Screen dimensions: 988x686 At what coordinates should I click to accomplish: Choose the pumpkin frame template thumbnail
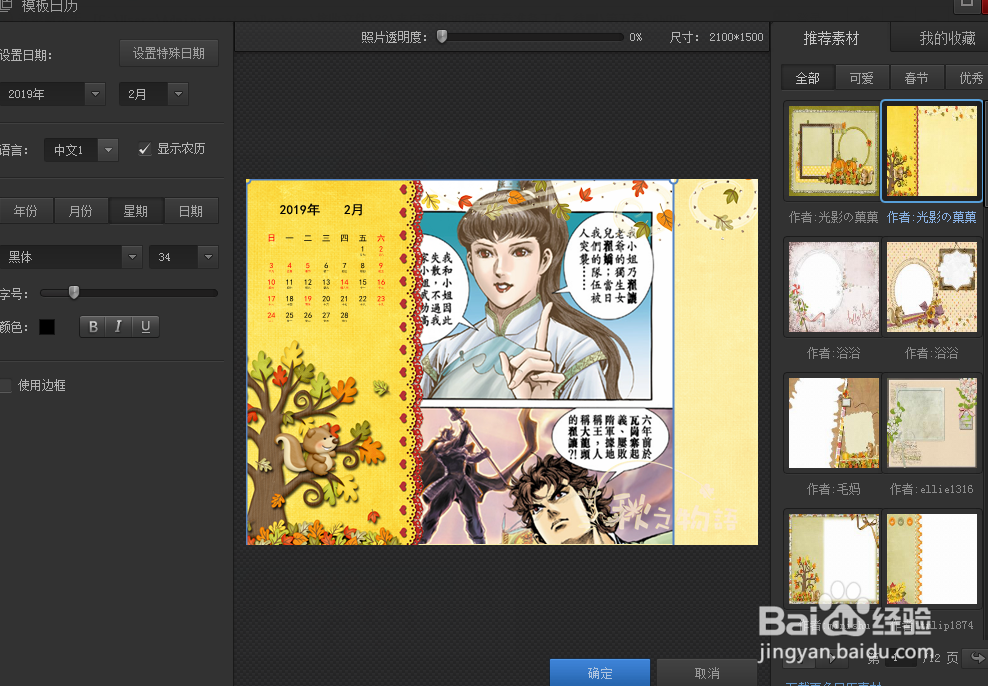pyautogui.click(x=834, y=151)
